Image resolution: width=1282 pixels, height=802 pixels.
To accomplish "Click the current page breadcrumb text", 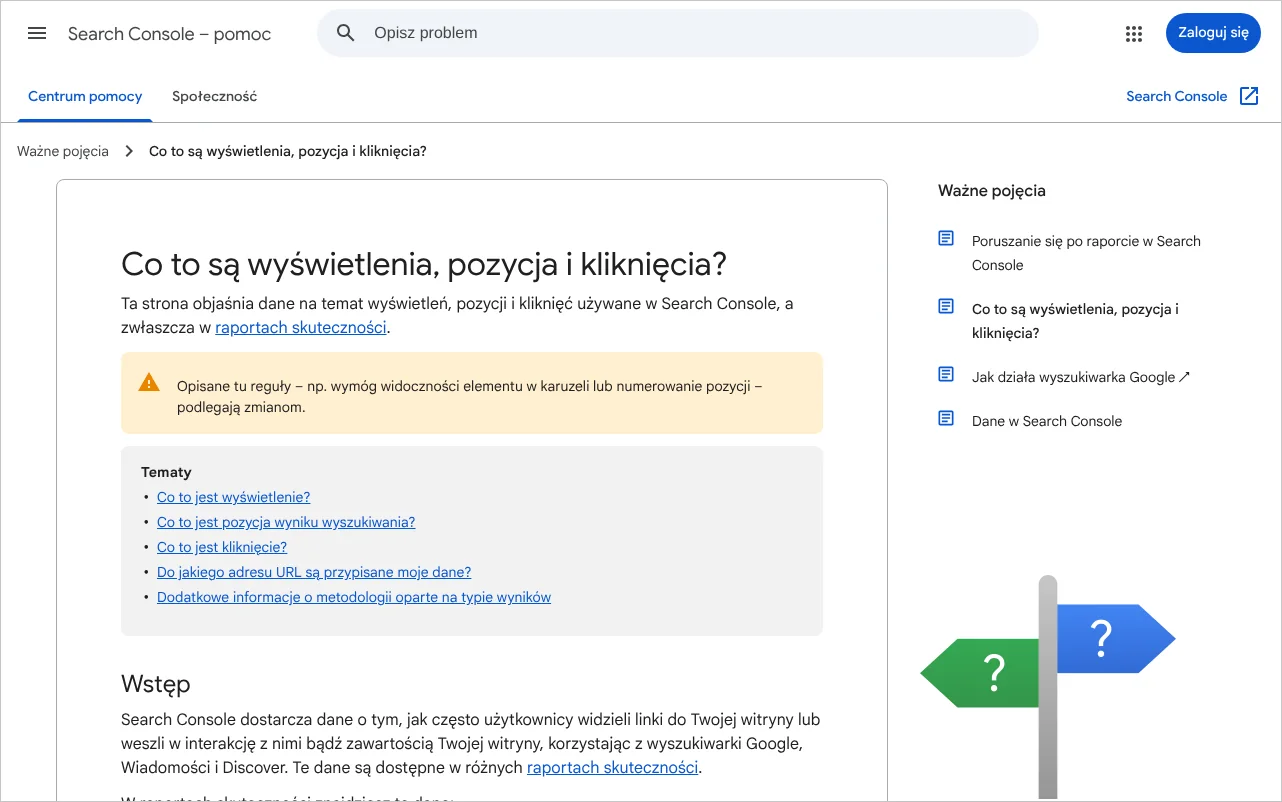I will (288, 152).
